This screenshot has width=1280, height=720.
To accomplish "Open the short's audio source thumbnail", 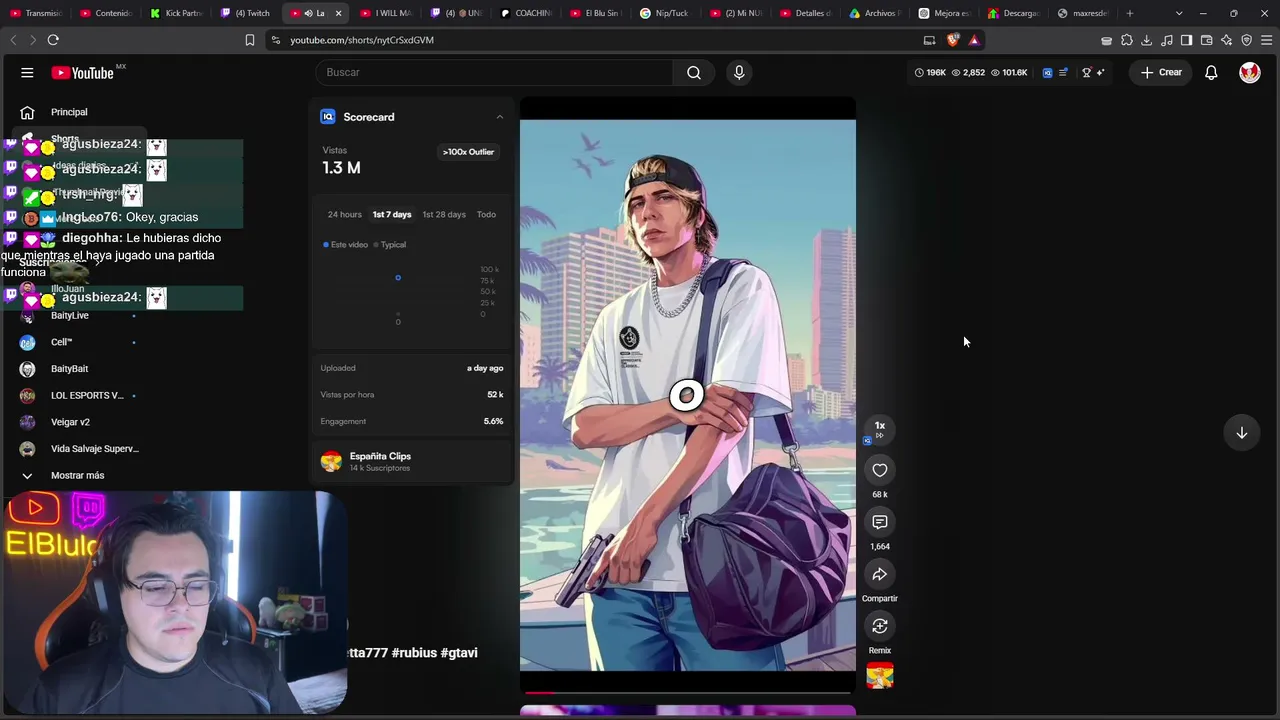I will (880, 676).
